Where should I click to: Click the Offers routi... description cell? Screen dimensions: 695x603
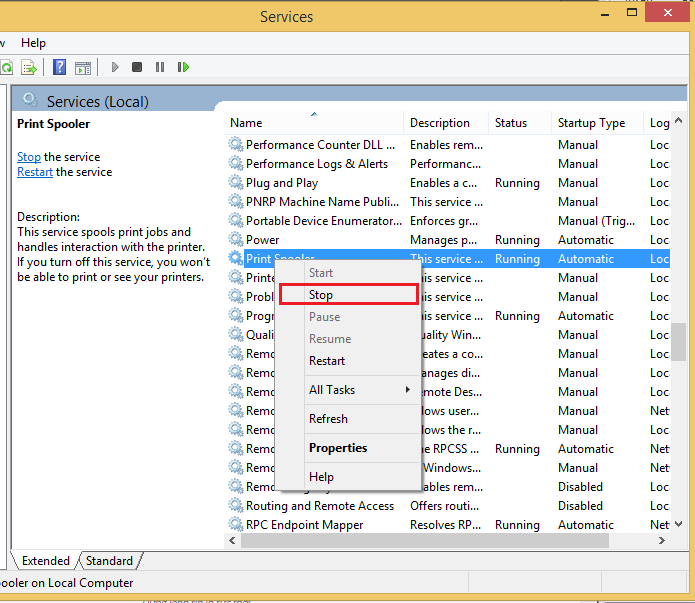(445, 506)
